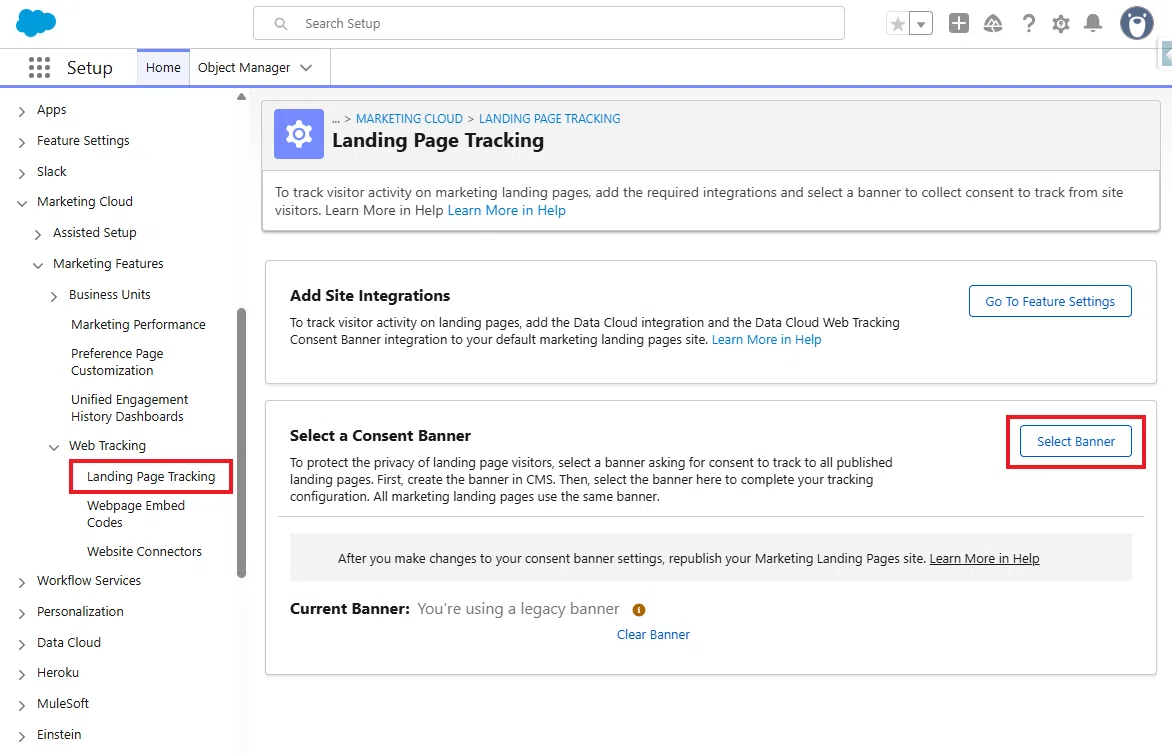Image resolution: width=1172 pixels, height=753 pixels.
Task: Click into the Search Setup field
Action: [549, 23]
